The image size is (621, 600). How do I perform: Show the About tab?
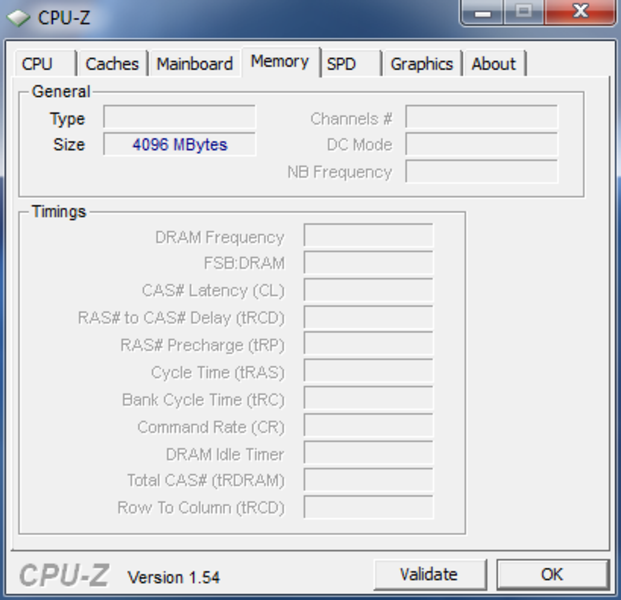coord(494,63)
